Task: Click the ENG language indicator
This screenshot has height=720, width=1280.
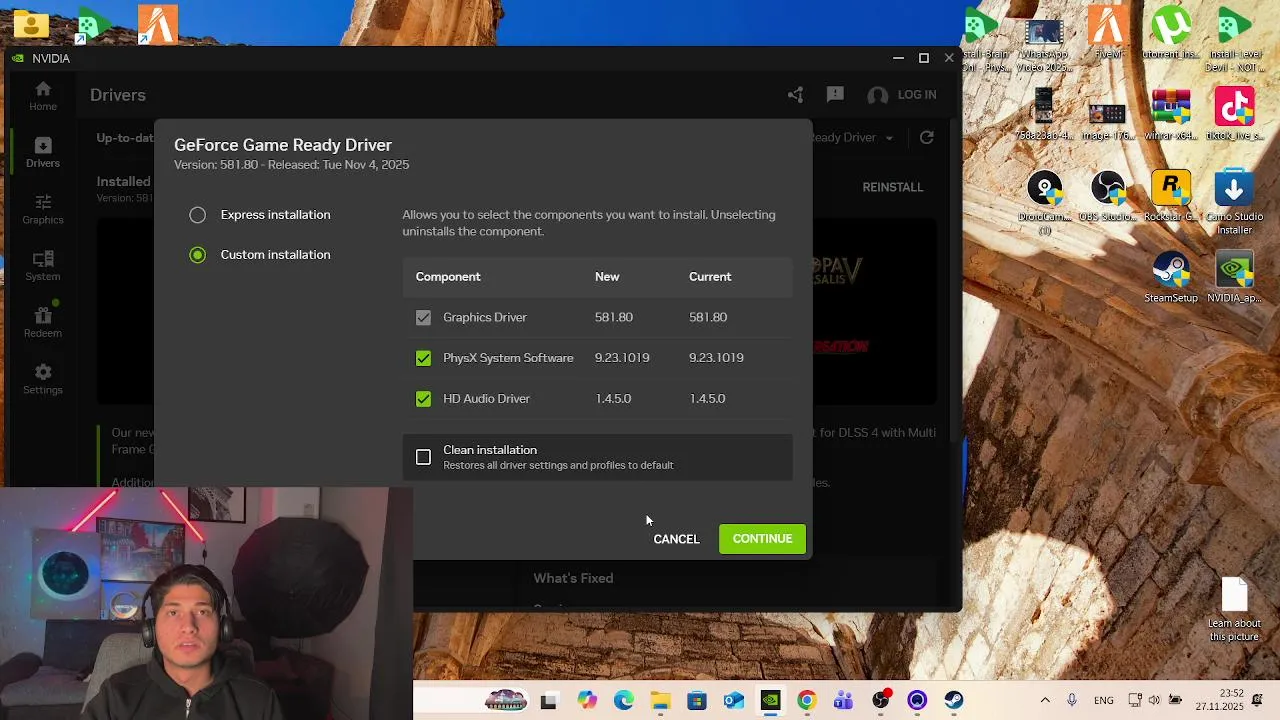Action: click(1104, 700)
